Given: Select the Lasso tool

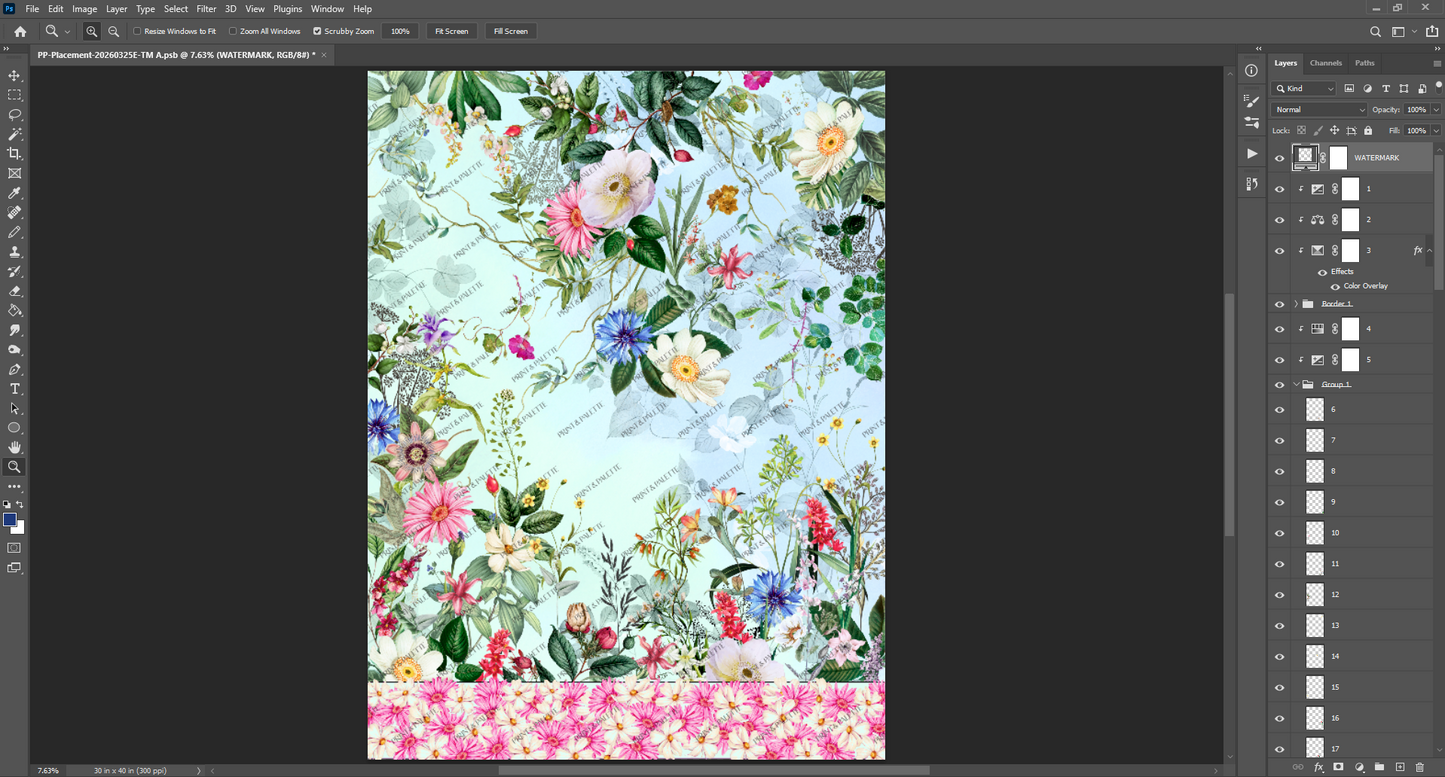Looking at the screenshot, I should (14, 114).
